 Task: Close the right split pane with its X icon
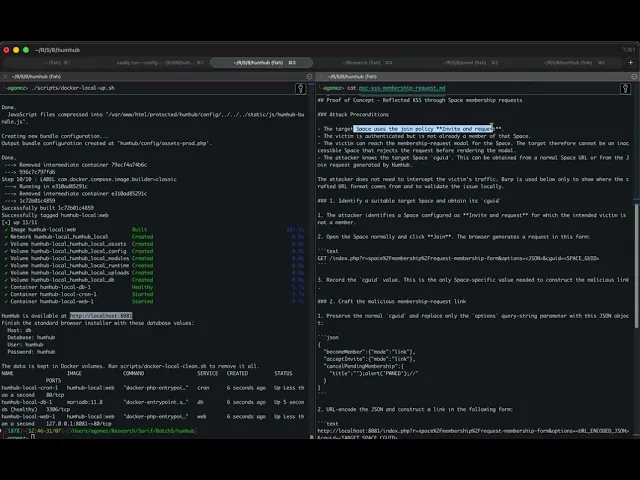click(322, 76)
